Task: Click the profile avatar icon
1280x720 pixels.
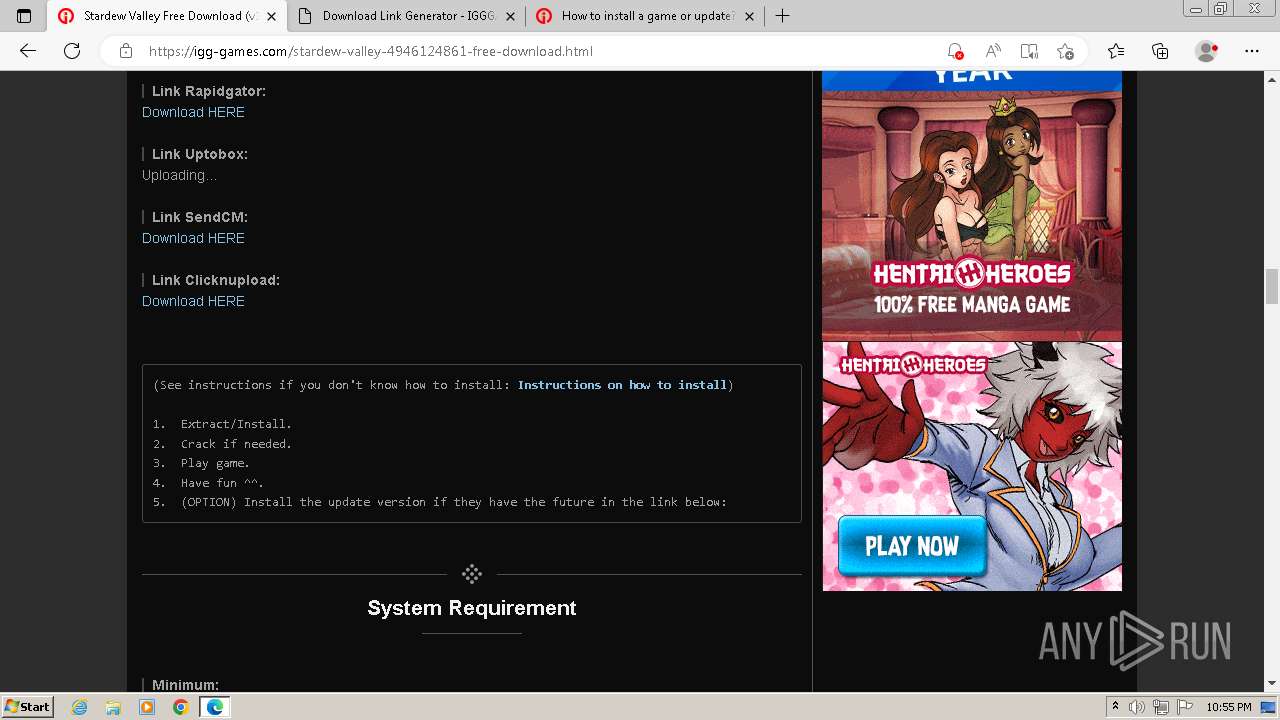Action: tap(1207, 51)
